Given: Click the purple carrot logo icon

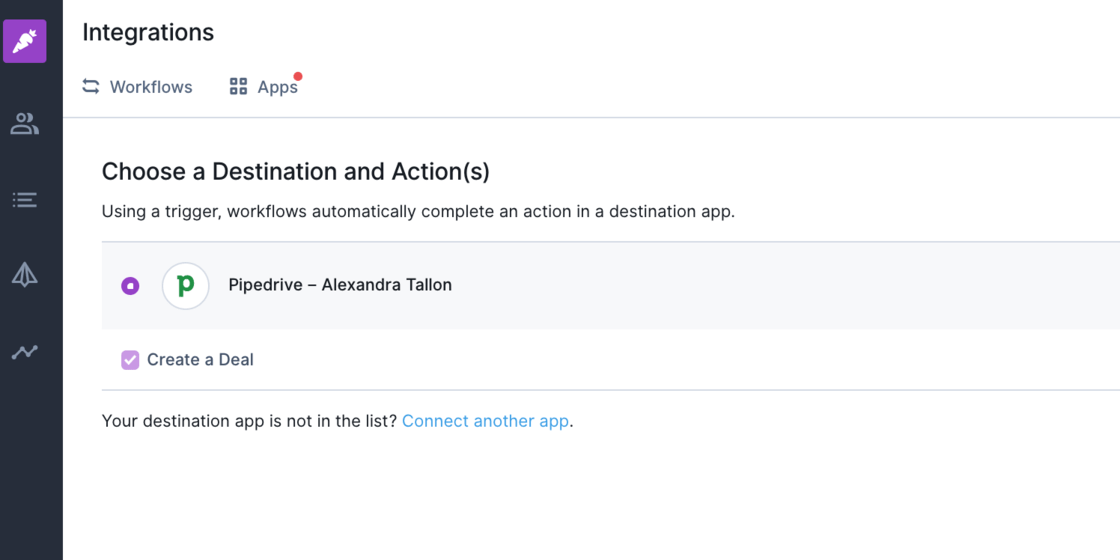Looking at the screenshot, I should pyautogui.click(x=25, y=41).
